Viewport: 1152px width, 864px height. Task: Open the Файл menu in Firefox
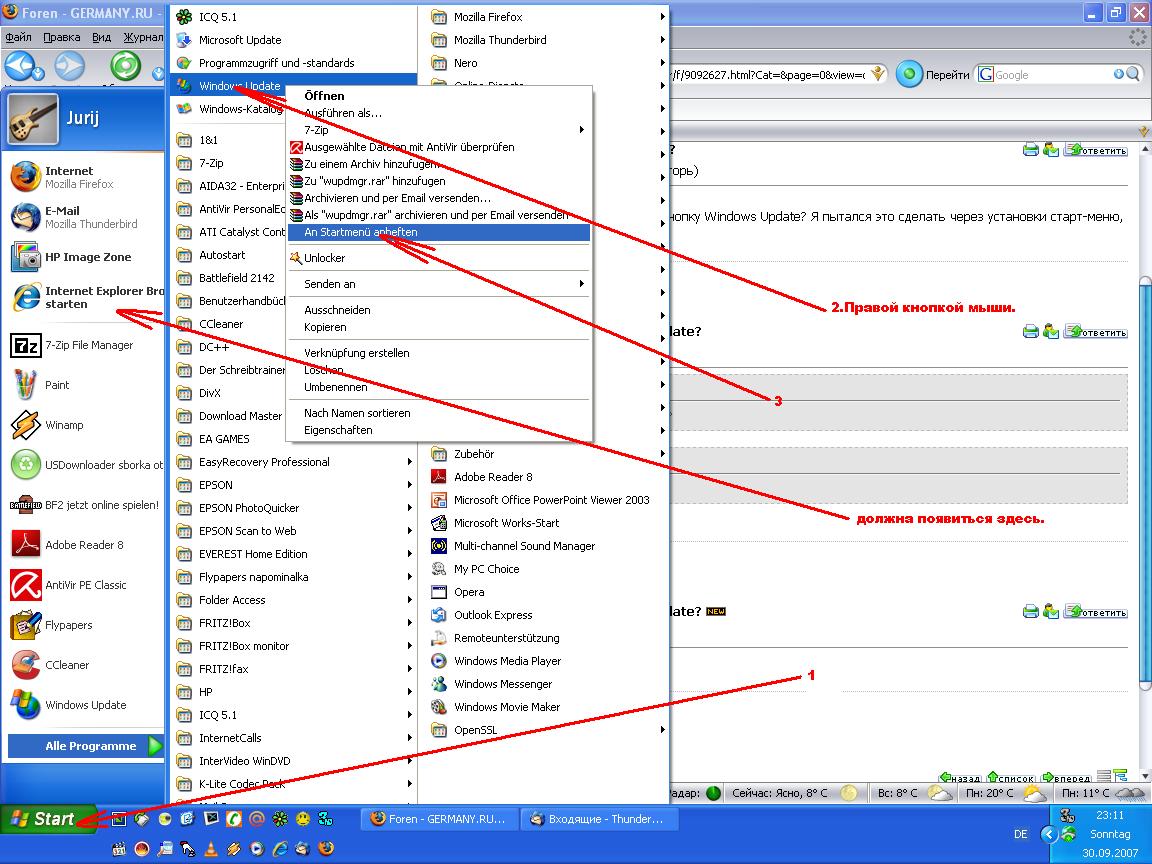(x=18, y=37)
